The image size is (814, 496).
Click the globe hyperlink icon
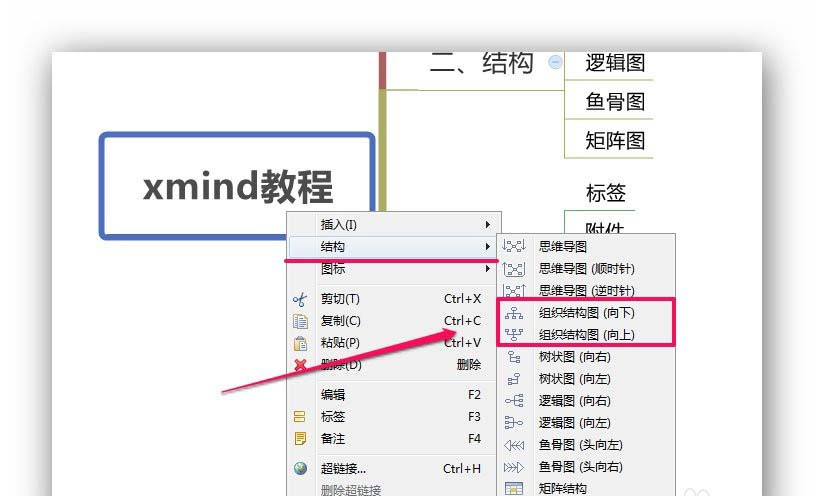[300, 468]
